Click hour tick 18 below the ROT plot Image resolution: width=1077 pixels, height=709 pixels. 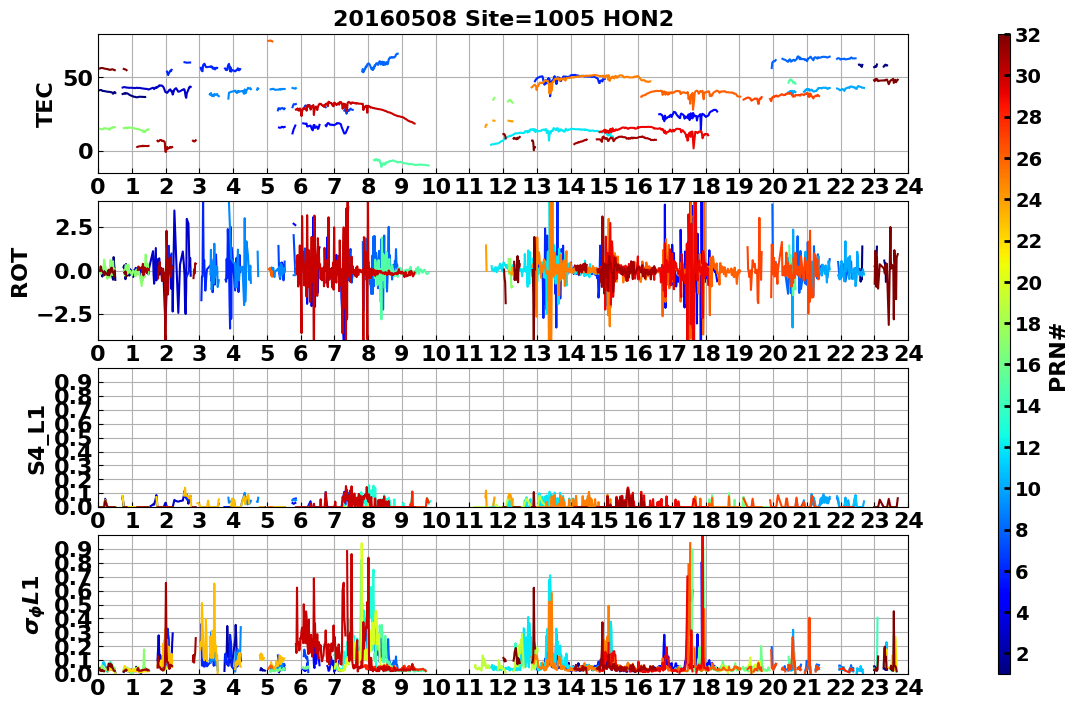click(705, 353)
